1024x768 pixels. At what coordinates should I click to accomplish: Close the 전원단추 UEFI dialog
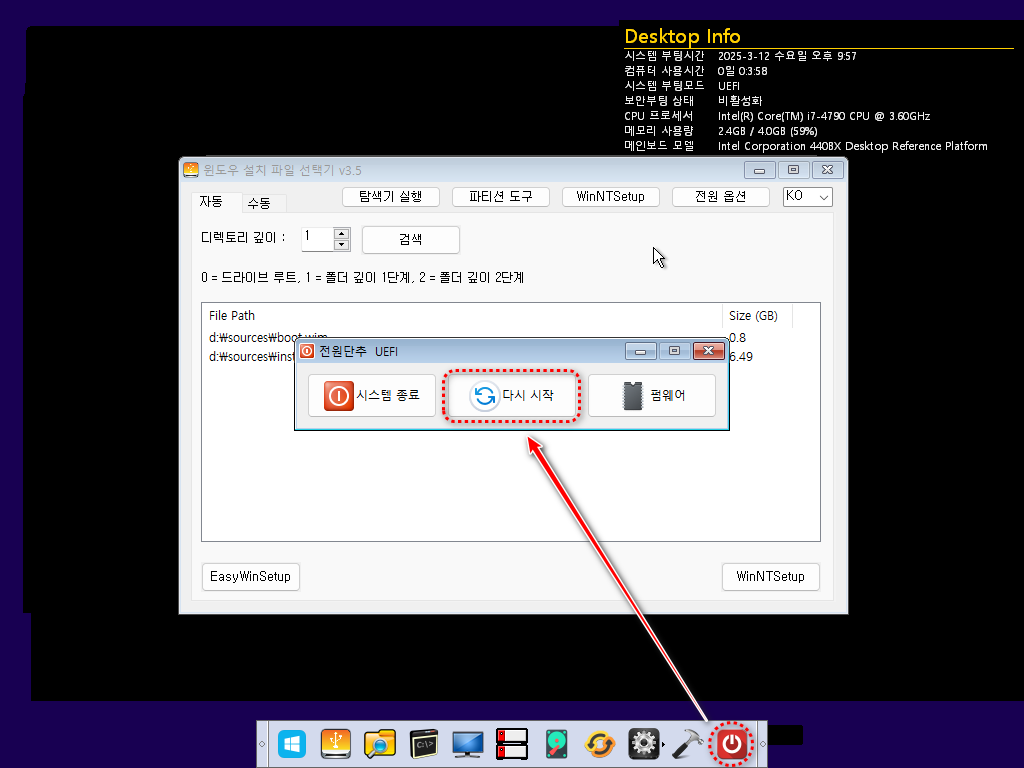pyautogui.click(x=709, y=351)
